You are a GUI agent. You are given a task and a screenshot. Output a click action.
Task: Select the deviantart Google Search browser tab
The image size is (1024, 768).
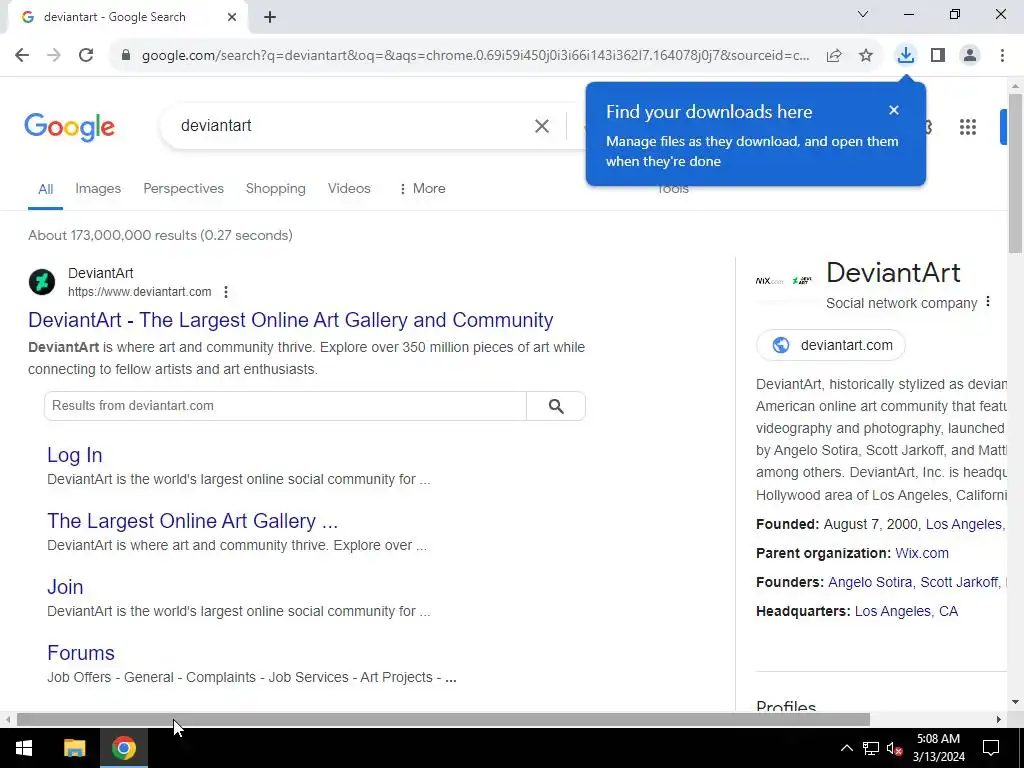[x=127, y=17]
